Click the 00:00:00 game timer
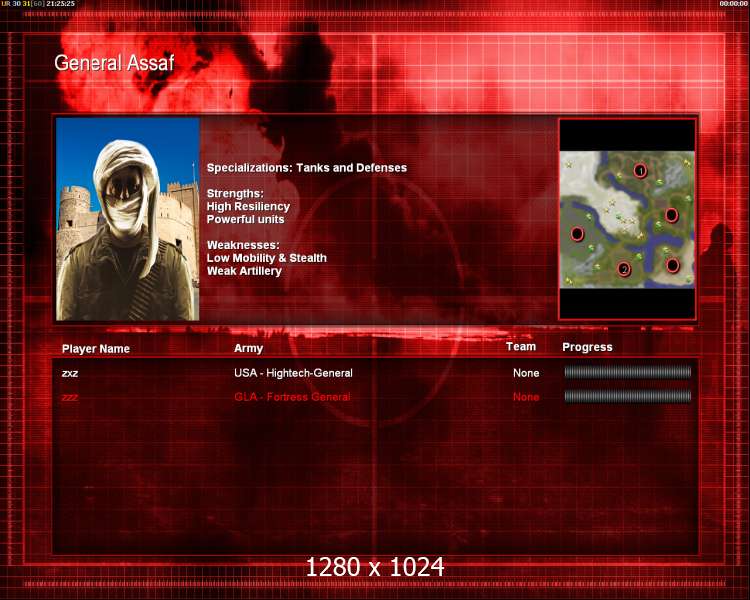The height and width of the screenshot is (600, 750). coord(733,4)
